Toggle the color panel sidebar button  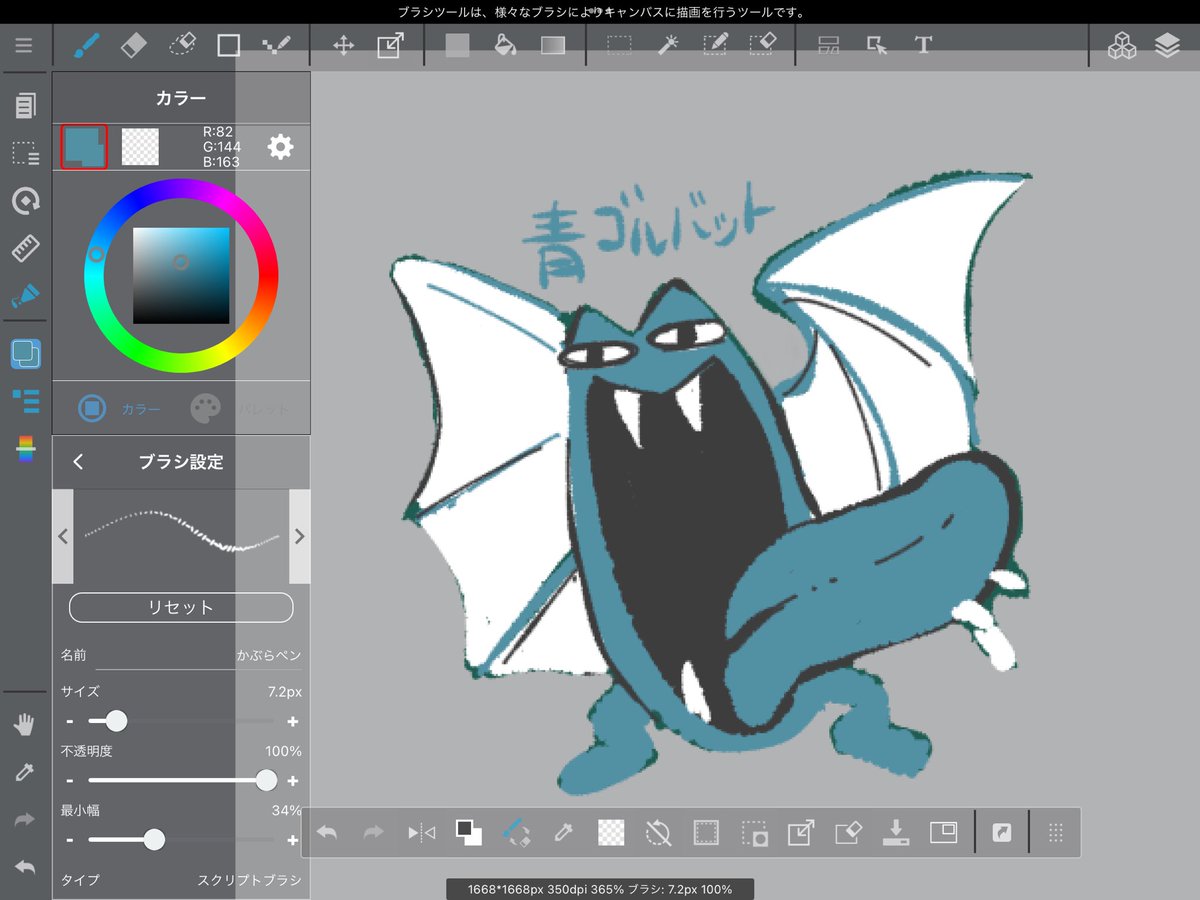[25, 353]
